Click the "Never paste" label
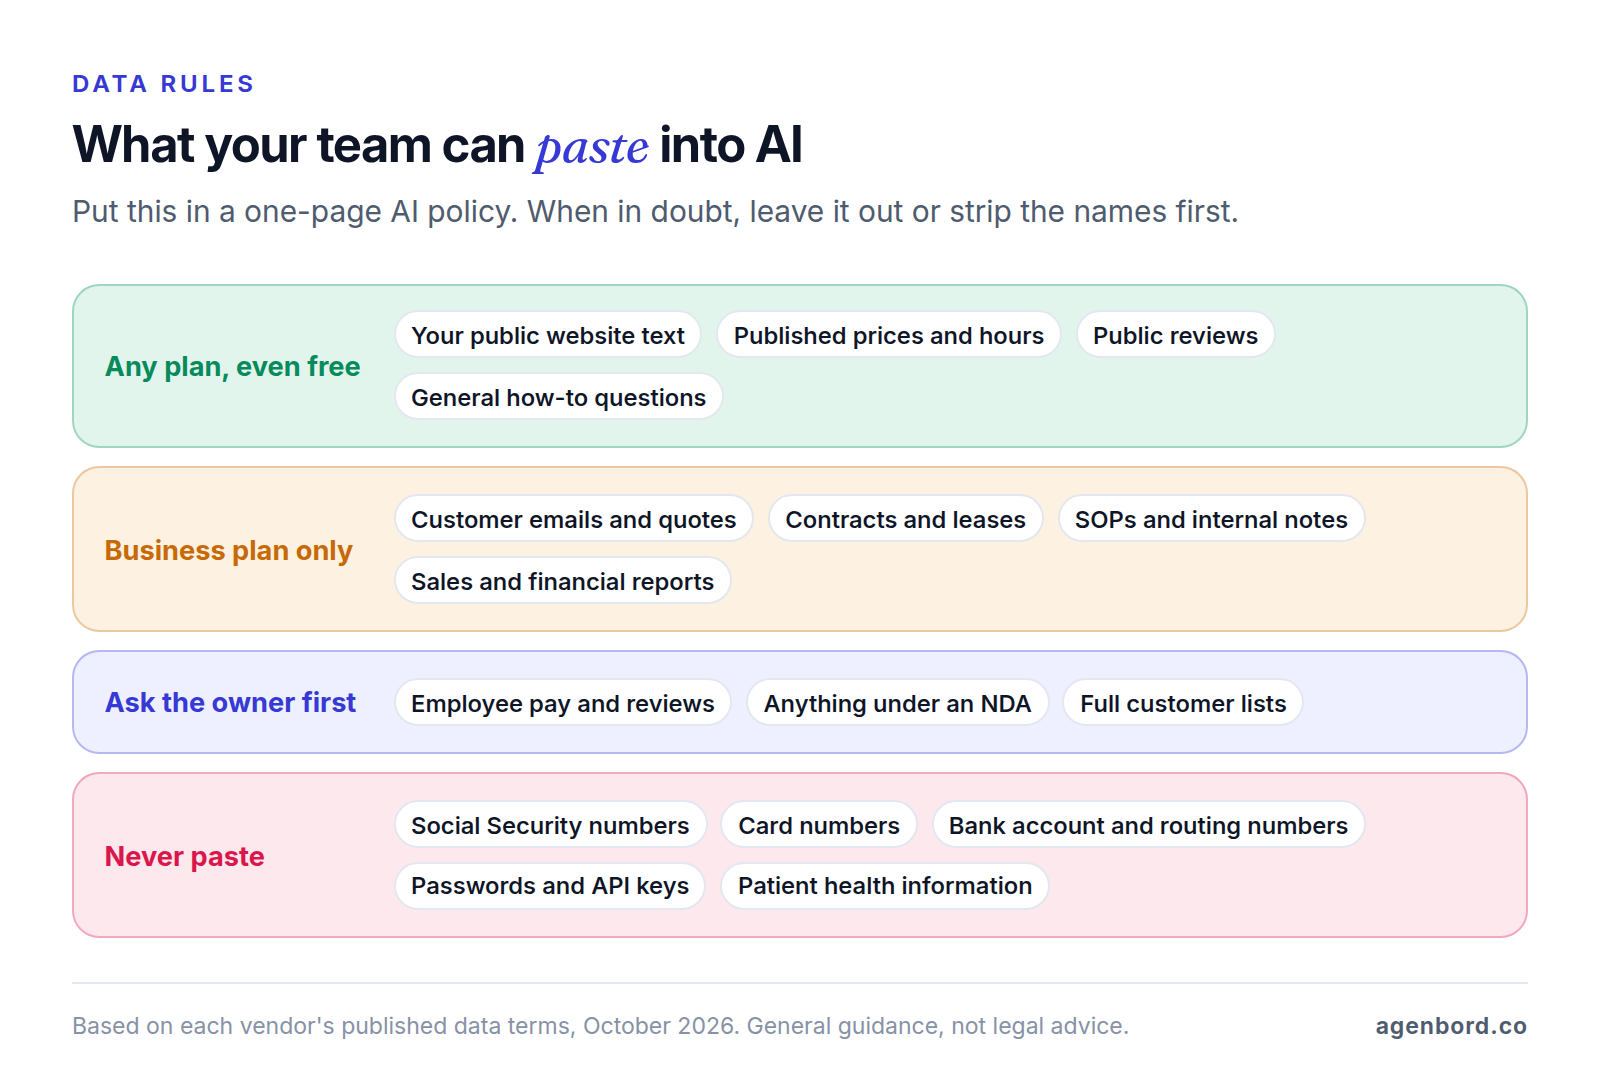The width and height of the screenshot is (1600, 1092). point(185,857)
